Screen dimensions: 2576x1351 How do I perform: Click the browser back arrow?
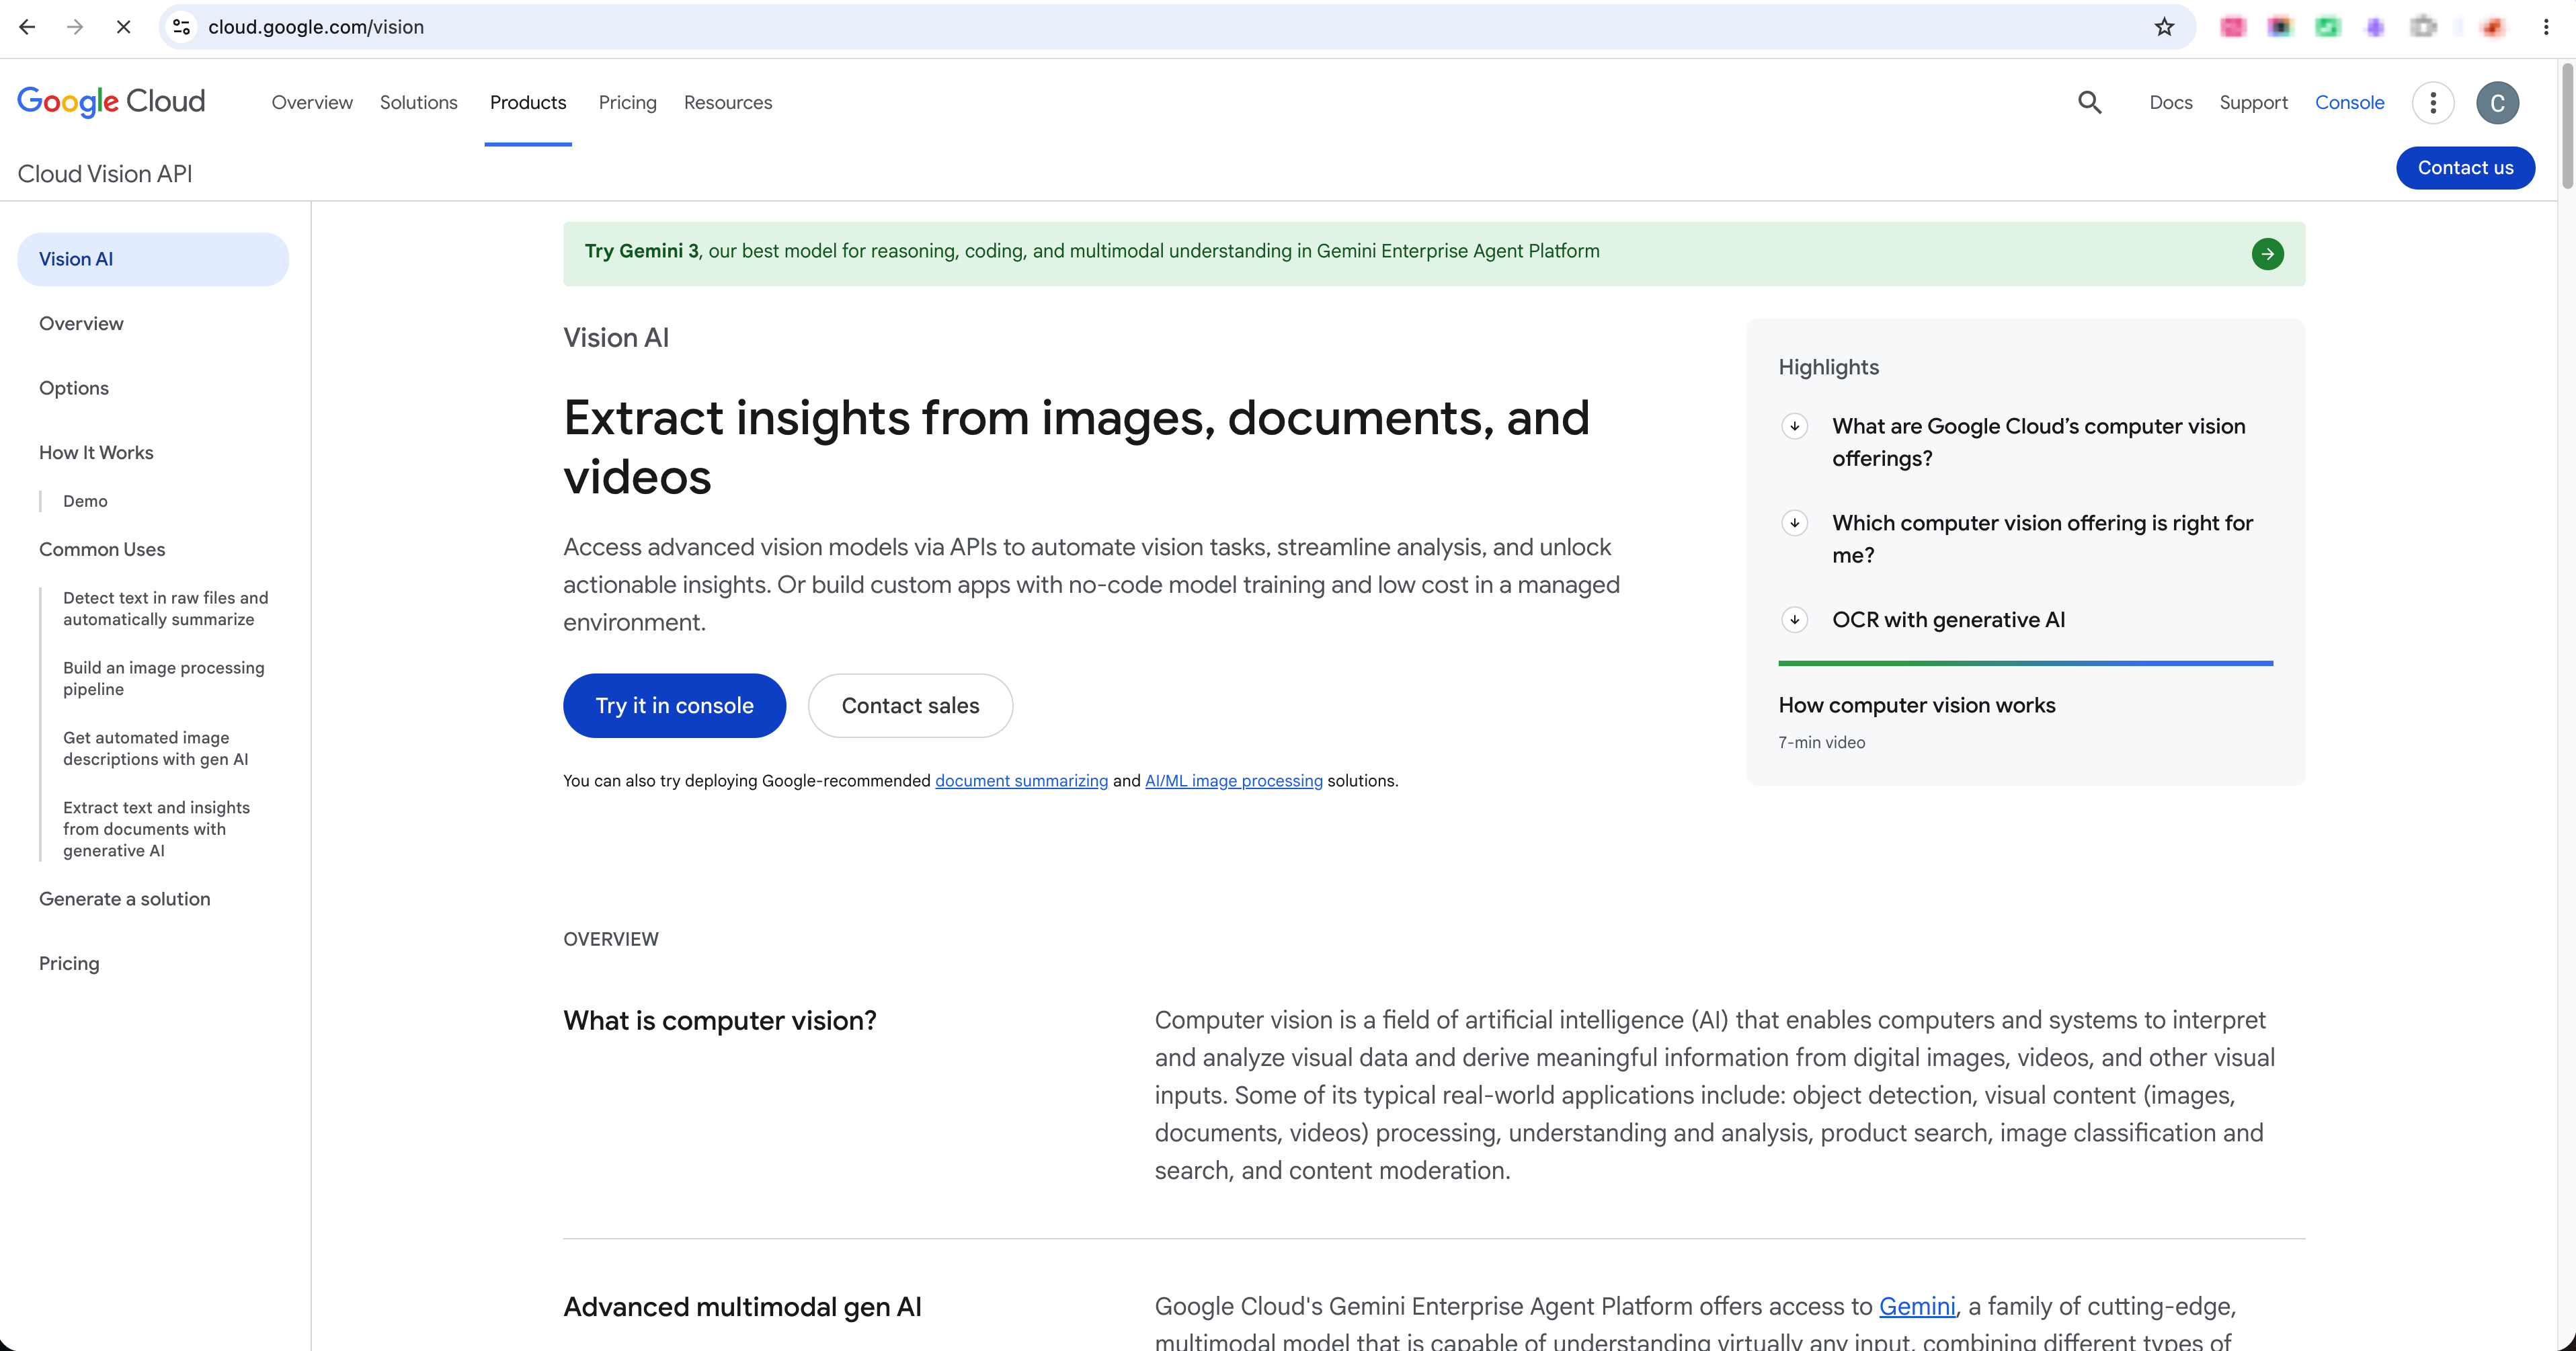click(x=27, y=27)
